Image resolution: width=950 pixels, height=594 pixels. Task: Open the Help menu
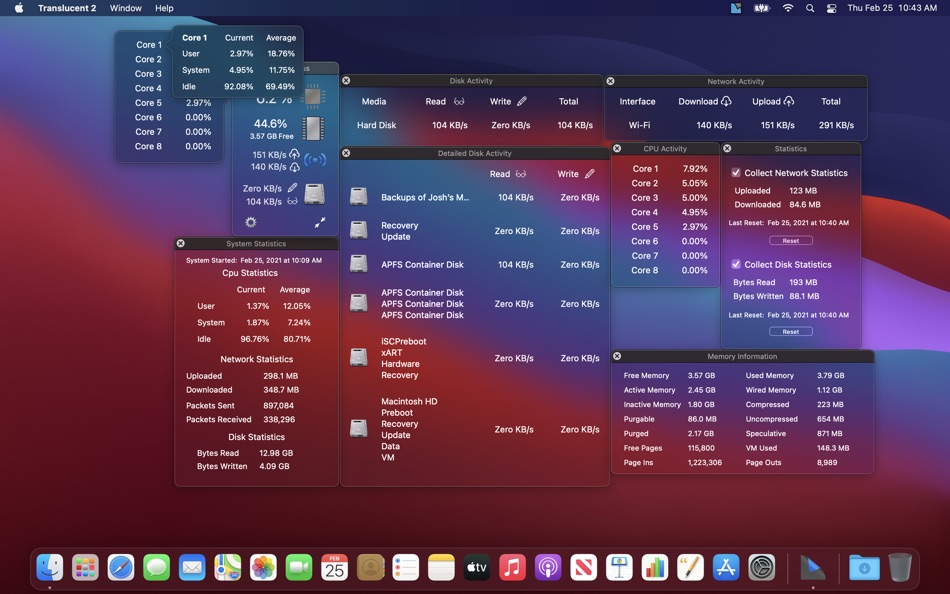(164, 8)
